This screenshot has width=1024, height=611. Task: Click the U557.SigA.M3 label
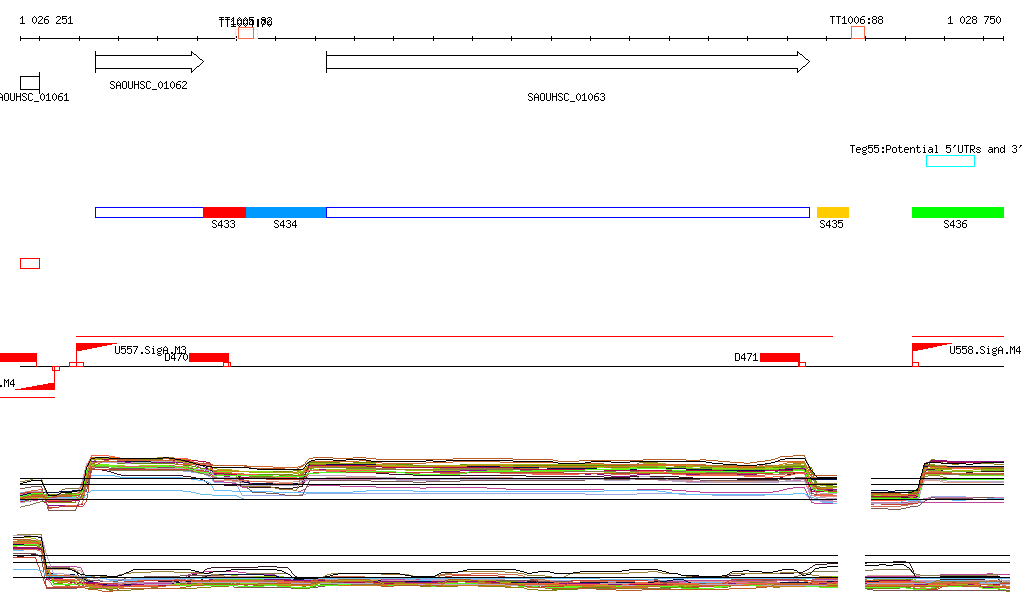[150, 350]
